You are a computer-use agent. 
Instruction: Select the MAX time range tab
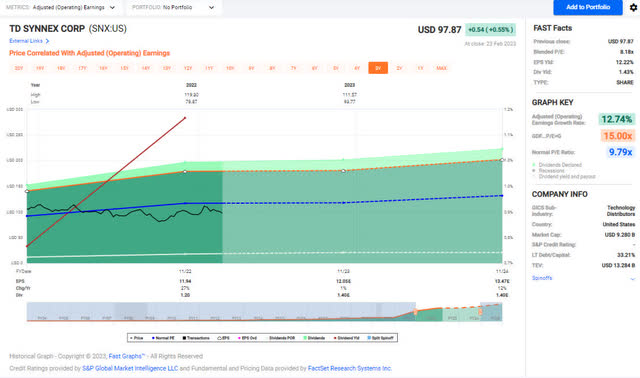coord(441,68)
